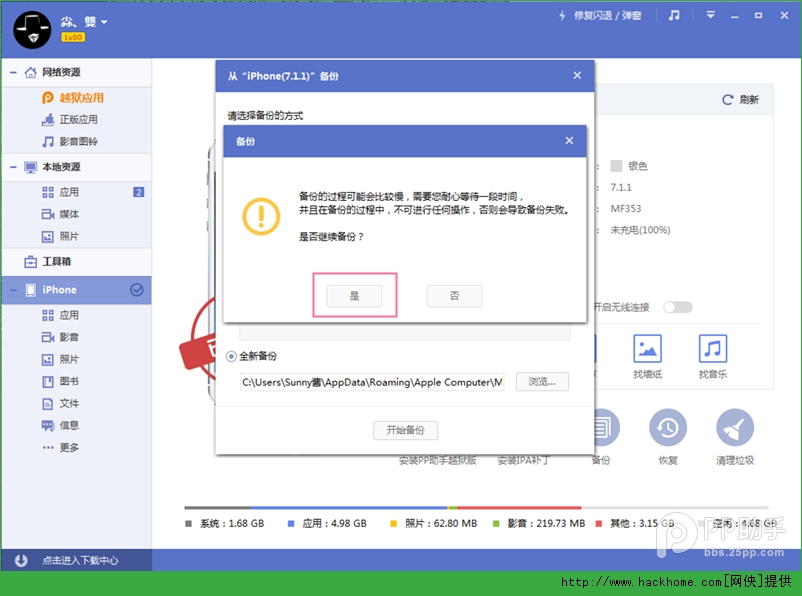Click the 是 (Yes) button

pyautogui.click(x=354, y=296)
